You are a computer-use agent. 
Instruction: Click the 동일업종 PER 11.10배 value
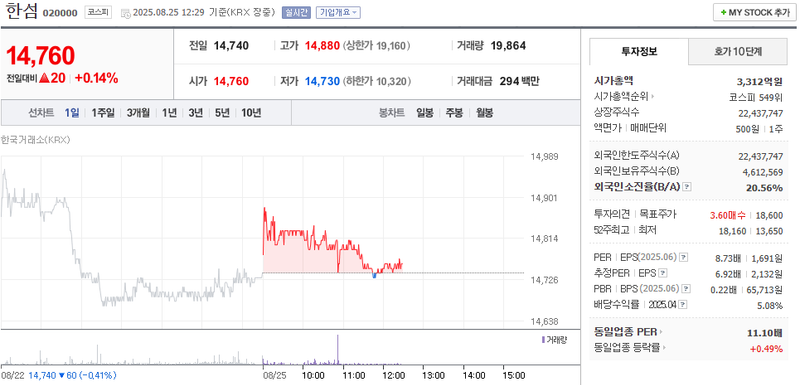[x=765, y=333]
